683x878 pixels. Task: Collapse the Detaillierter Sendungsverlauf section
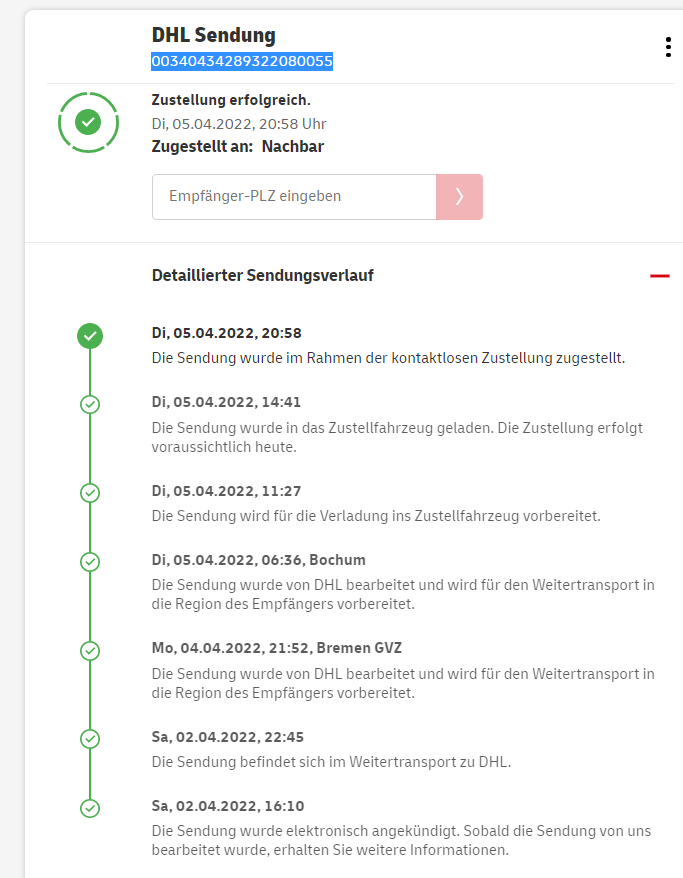pos(659,275)
